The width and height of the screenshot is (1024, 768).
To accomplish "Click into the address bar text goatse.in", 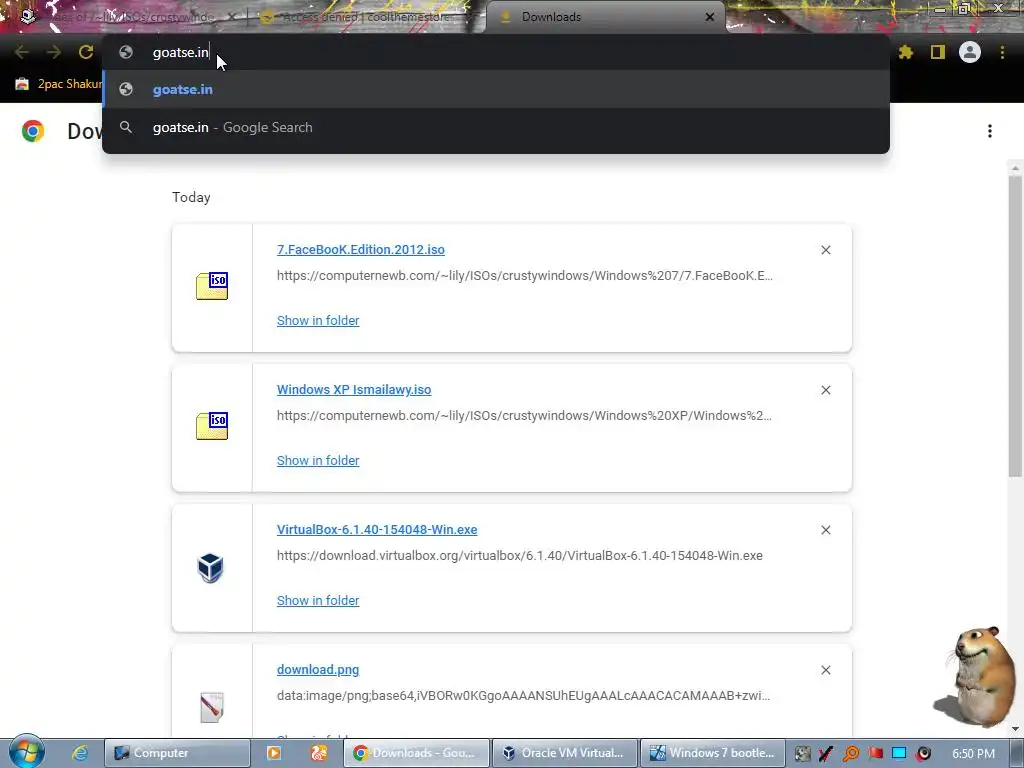I will point(180,52).
